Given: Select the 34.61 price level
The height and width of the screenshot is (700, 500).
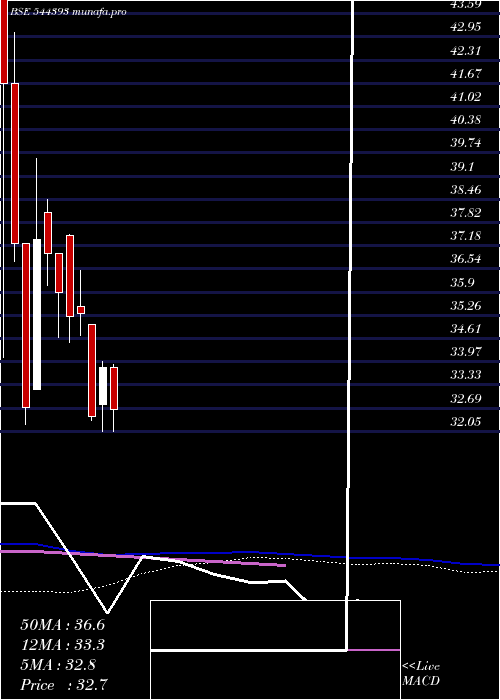Looking at the screenshot, I should 466,329.
